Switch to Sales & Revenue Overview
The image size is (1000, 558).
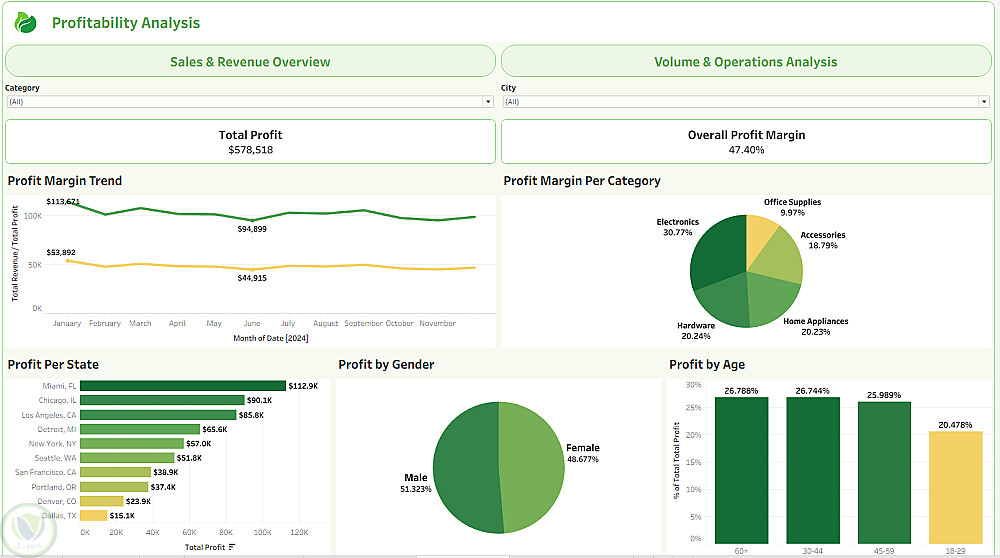pos(250,61)
